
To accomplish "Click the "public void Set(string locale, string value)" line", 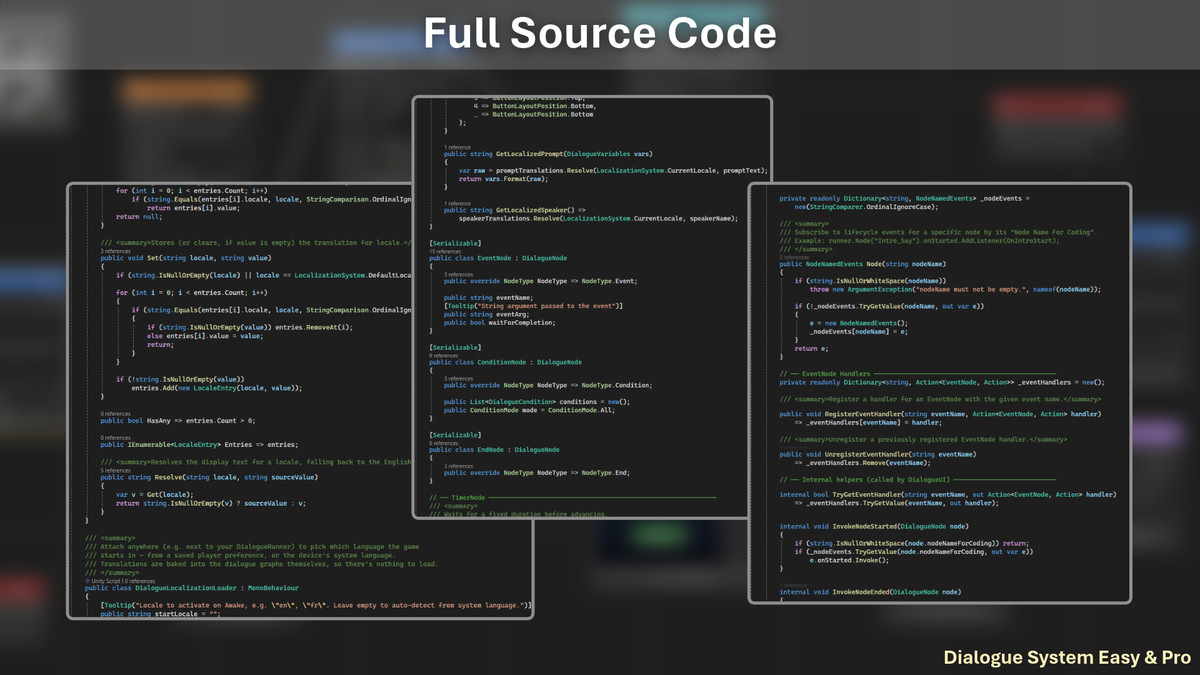I will (186, 257).
